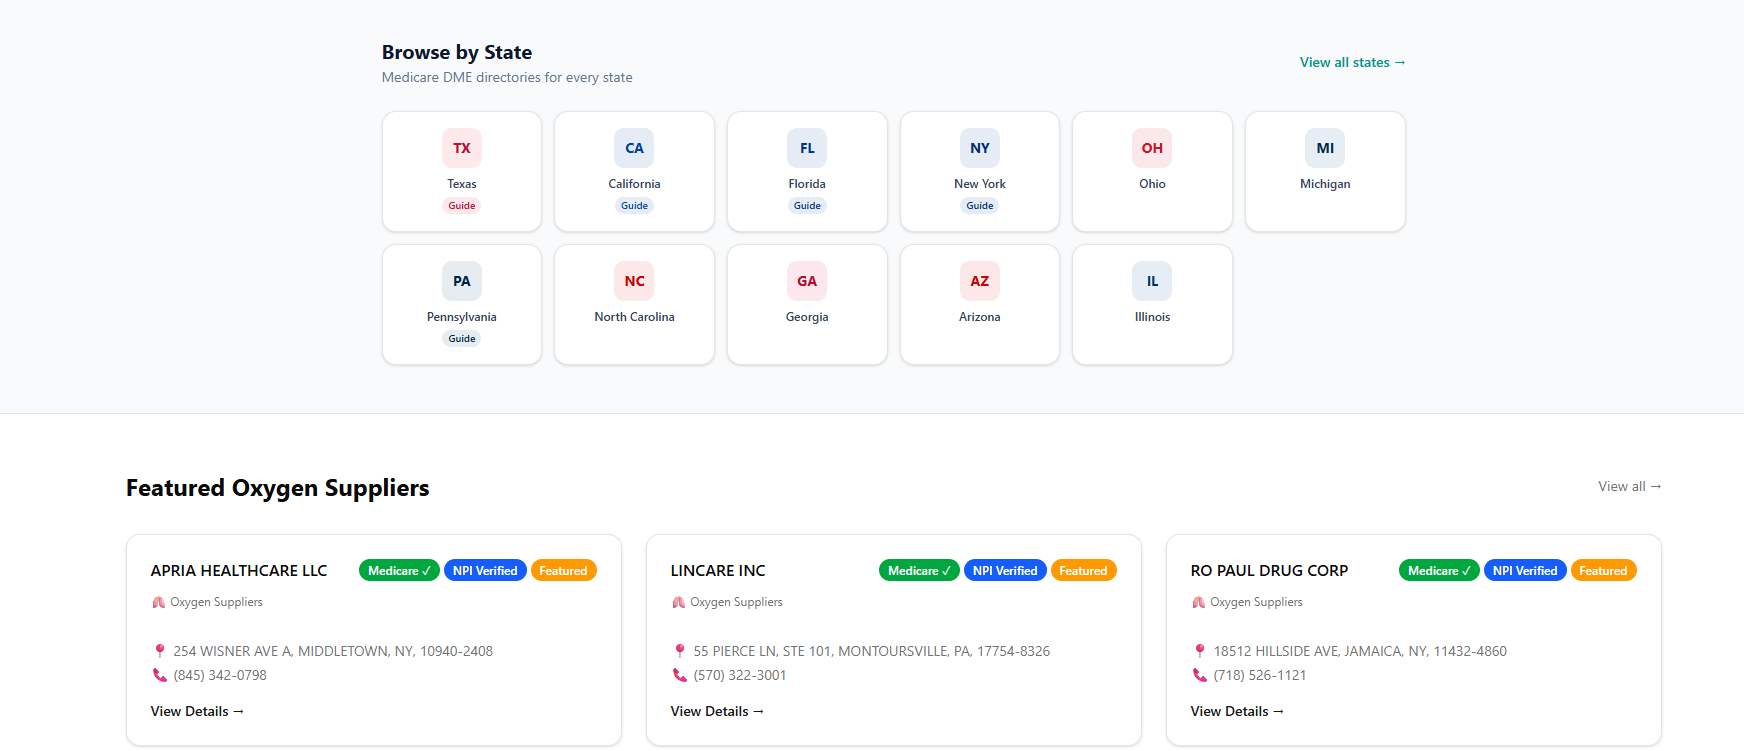This screenshot has width=1744, height=751.
Task: Click the address 254 WISNER AVE A, MIDDLETOWN
Action: point(333,651)
